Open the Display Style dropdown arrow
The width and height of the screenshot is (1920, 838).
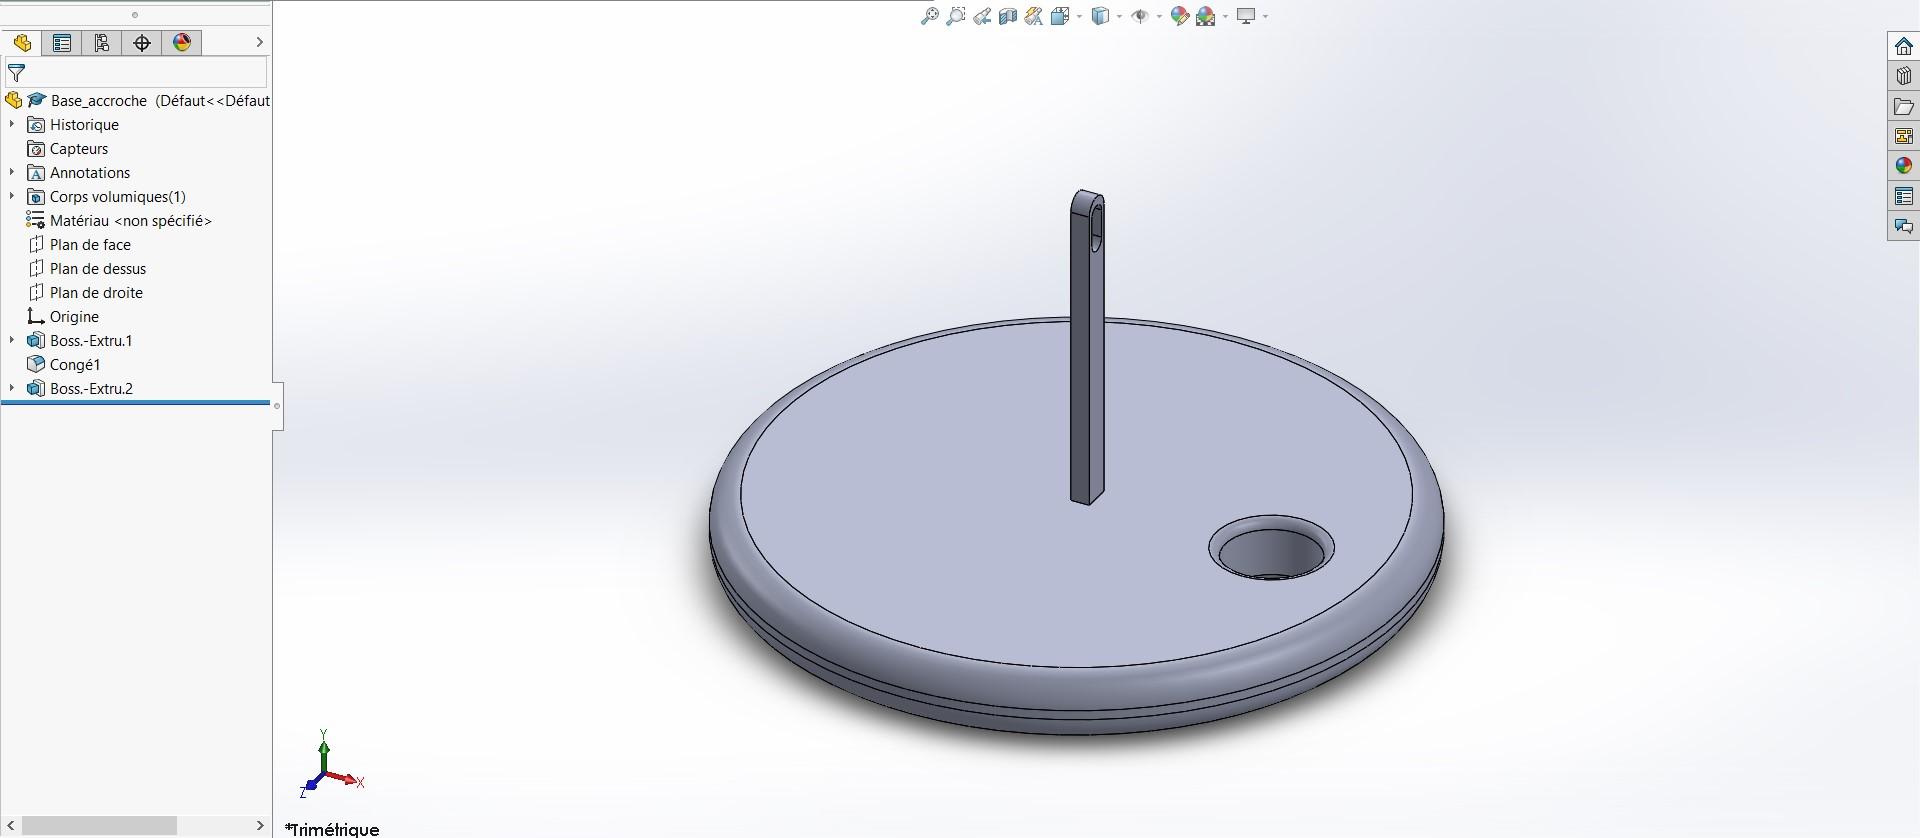tap(1119, 16)
